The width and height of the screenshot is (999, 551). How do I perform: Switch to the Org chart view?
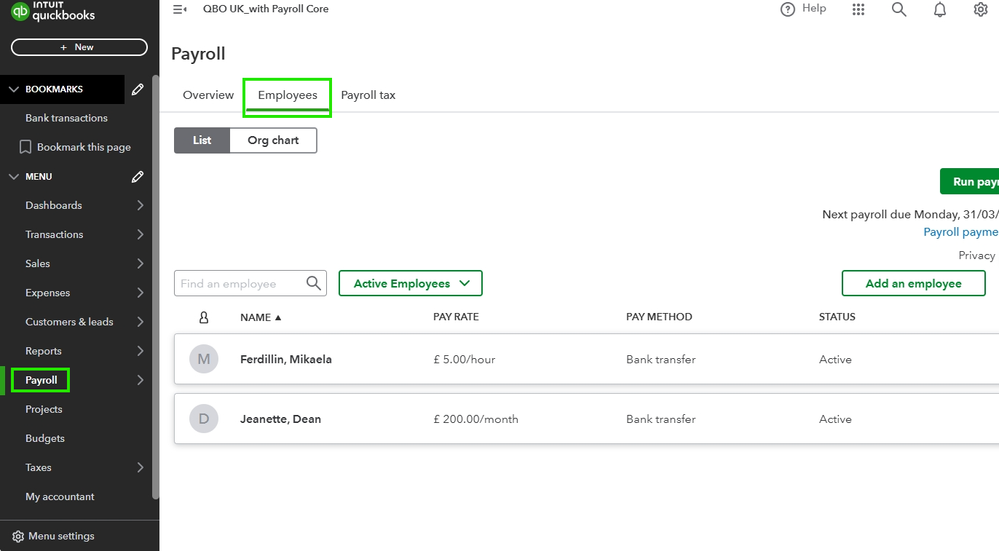pos(273,141)
